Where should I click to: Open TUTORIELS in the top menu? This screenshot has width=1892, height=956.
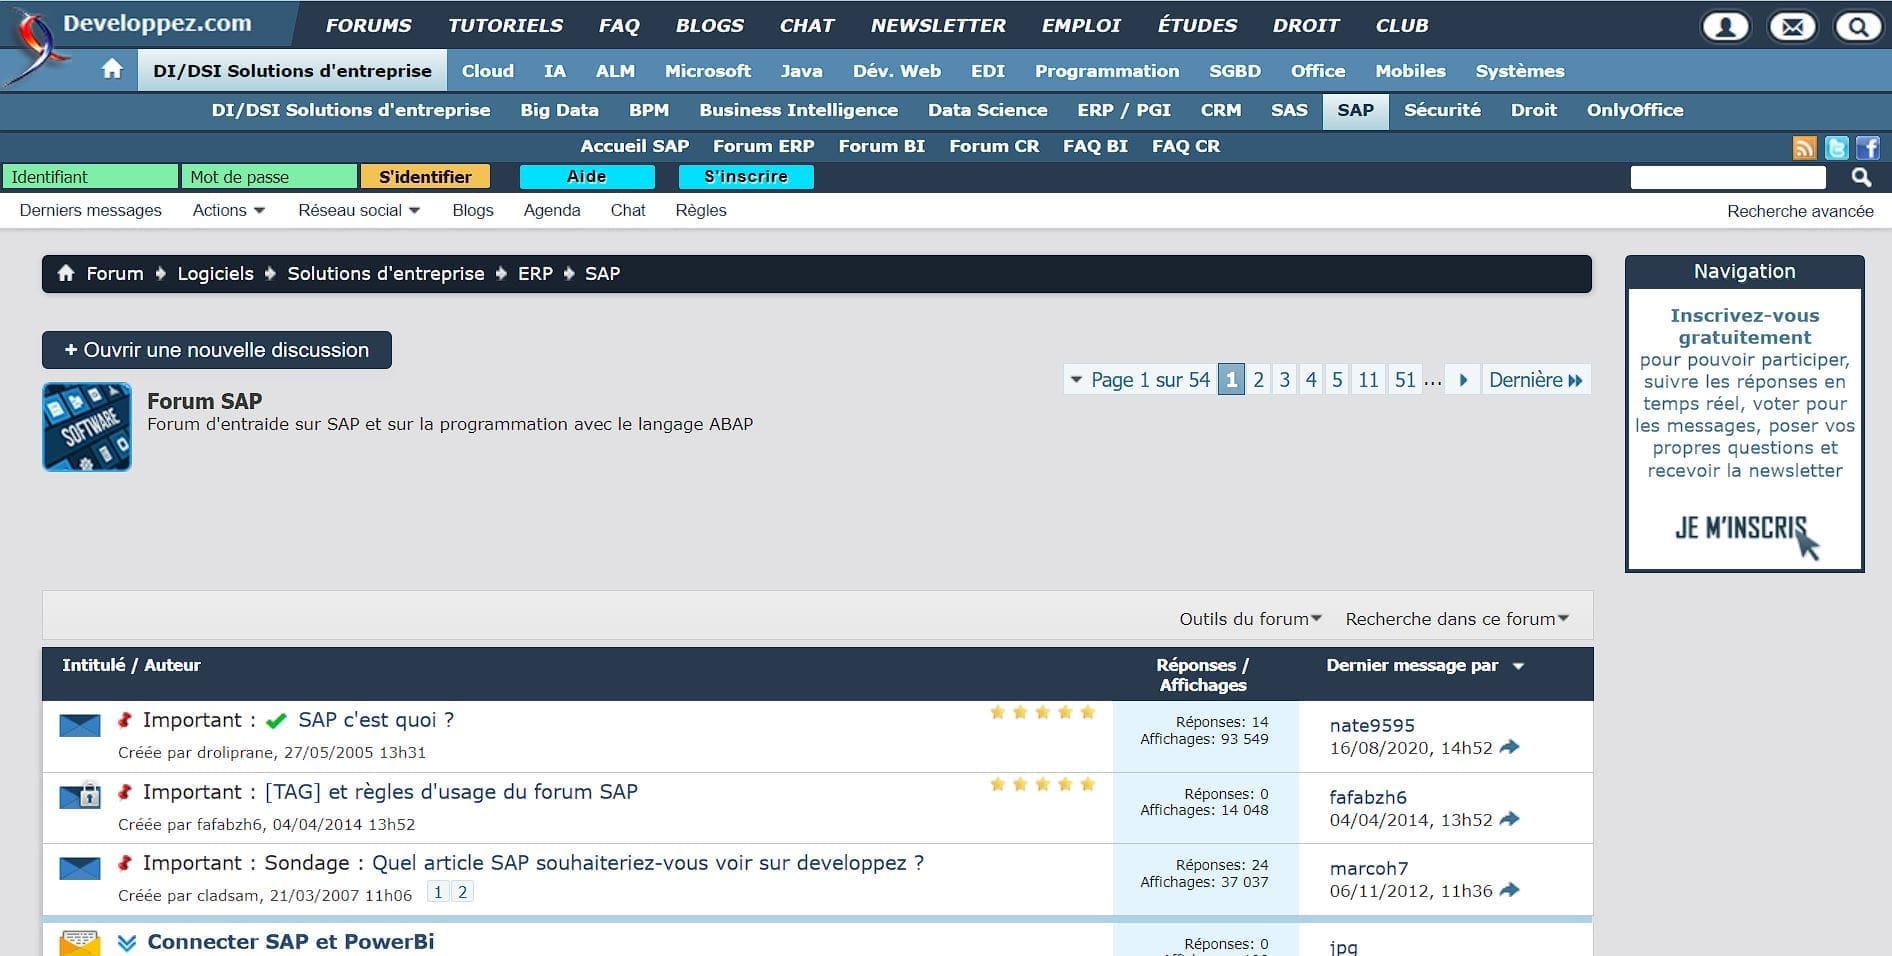pos(505,25)
